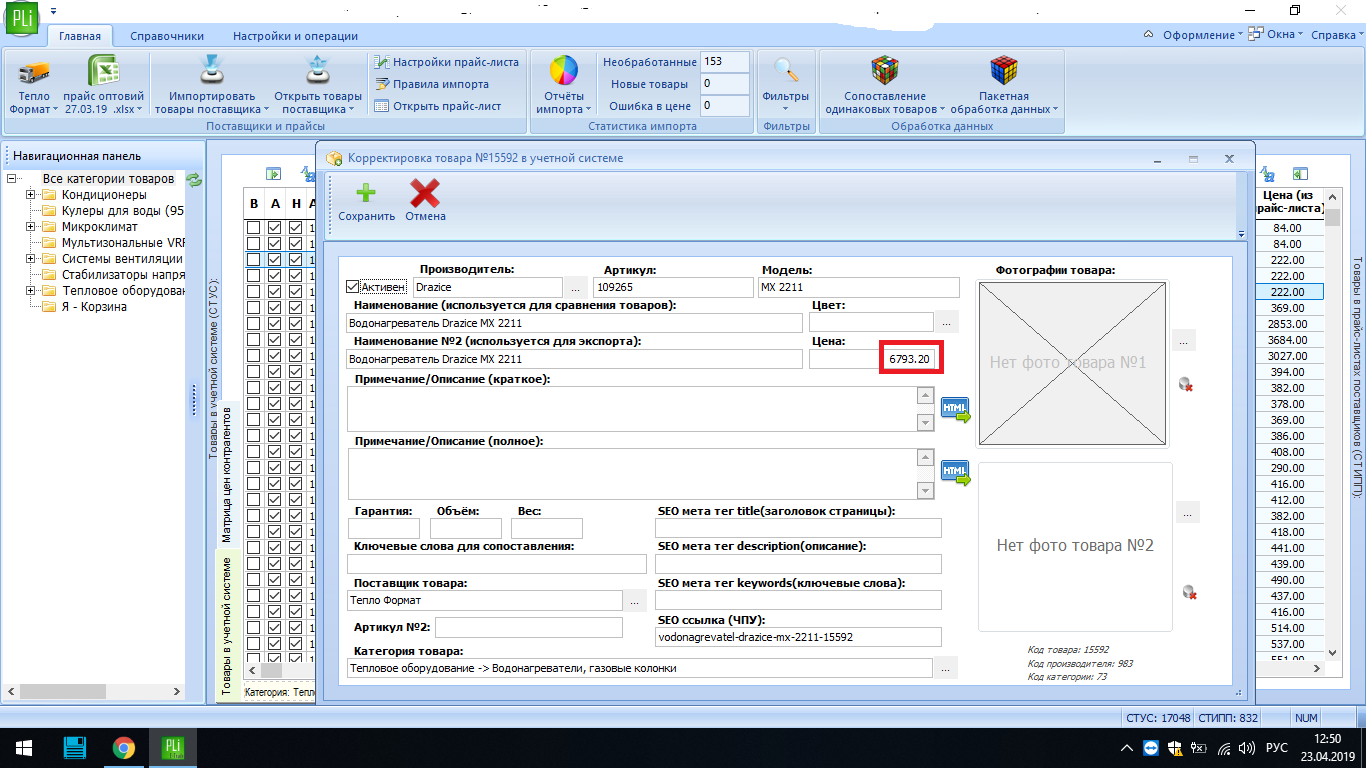1366x768 pixels.
Task: Collapse the Все категории товаров root node
Action: (11, 179)
